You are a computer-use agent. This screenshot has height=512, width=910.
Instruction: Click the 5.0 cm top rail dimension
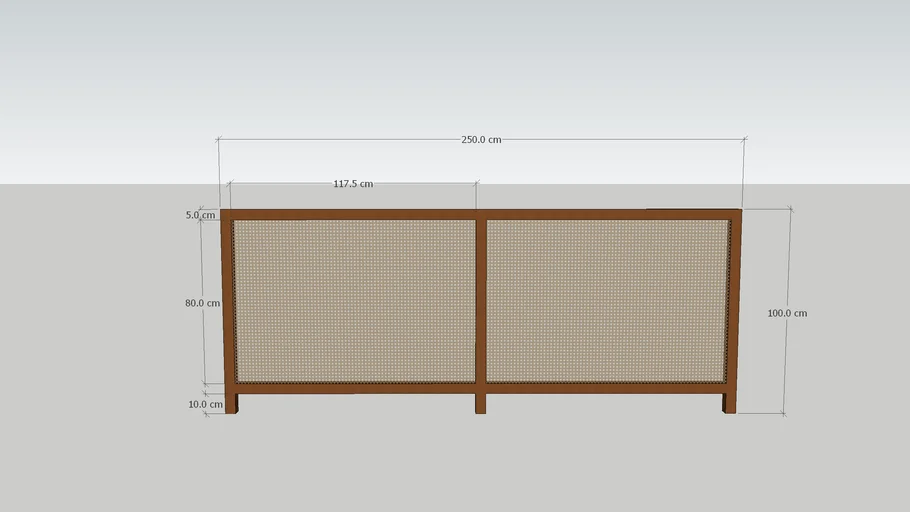pos(199,215)
